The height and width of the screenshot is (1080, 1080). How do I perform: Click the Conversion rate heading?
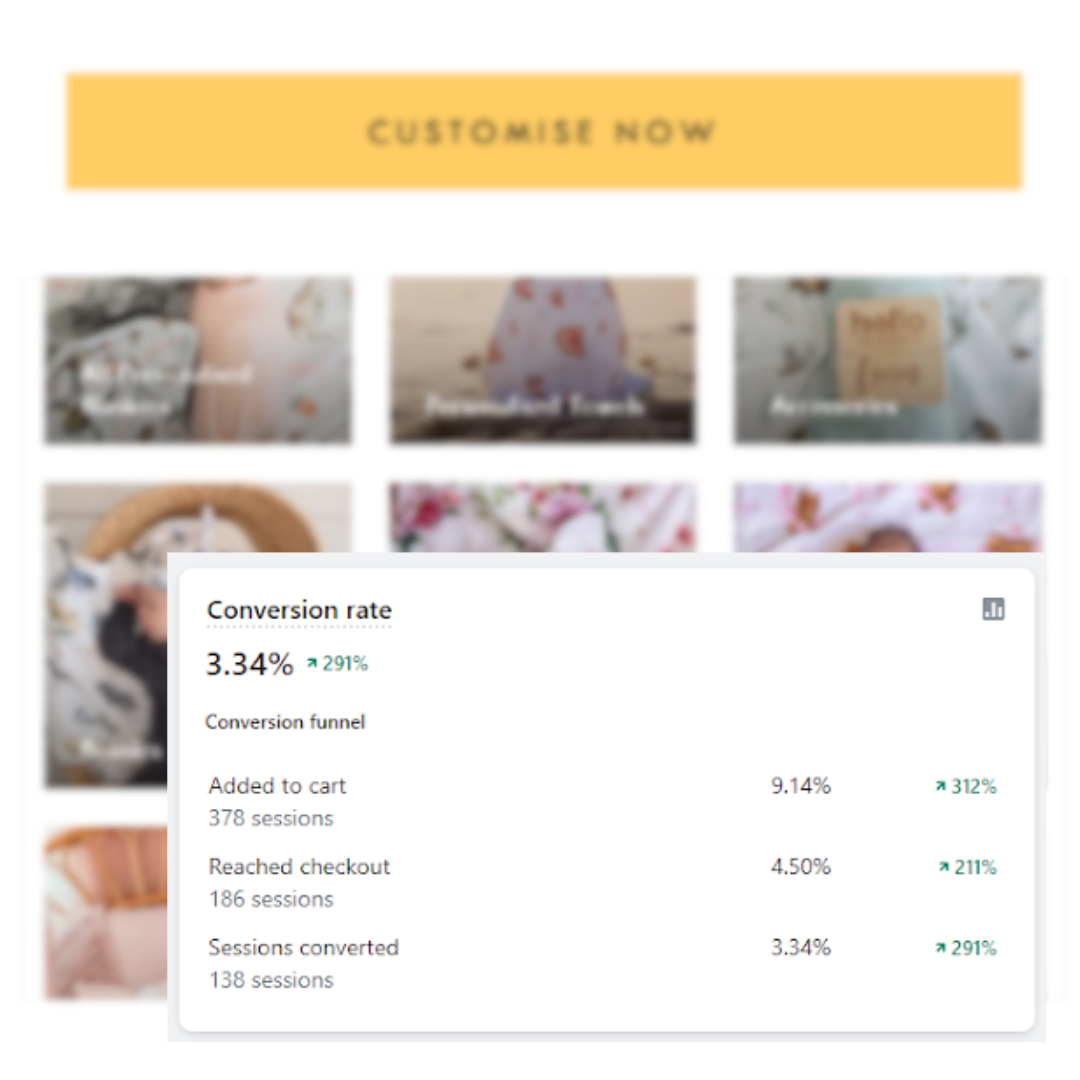299,610
